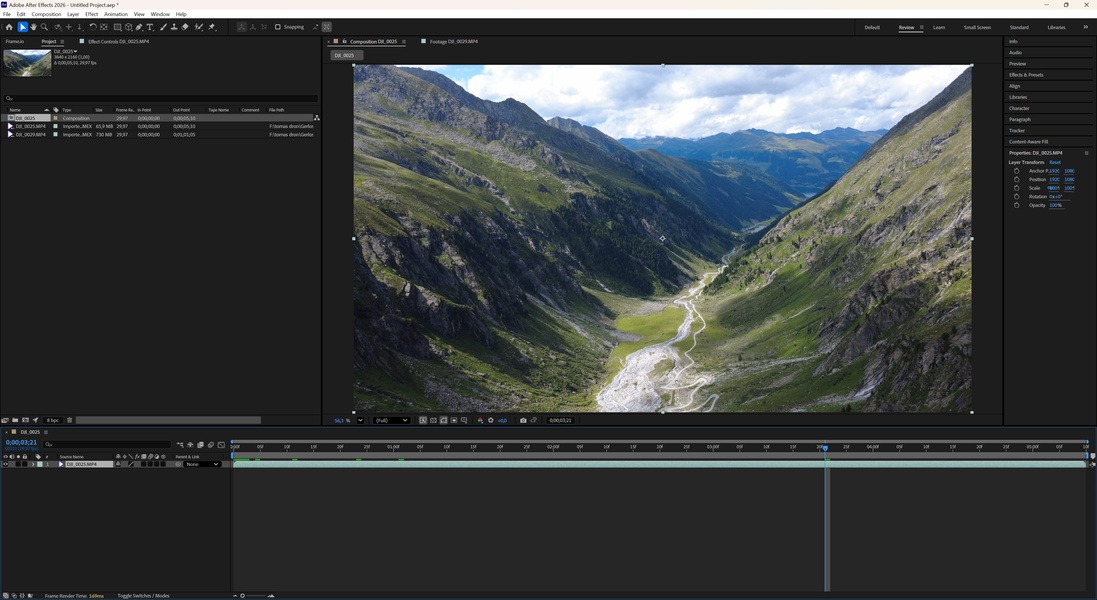Viewport: 1097px width, 600px height.
Task: Take a snapshot with camera icon
Action: point(523,420)
